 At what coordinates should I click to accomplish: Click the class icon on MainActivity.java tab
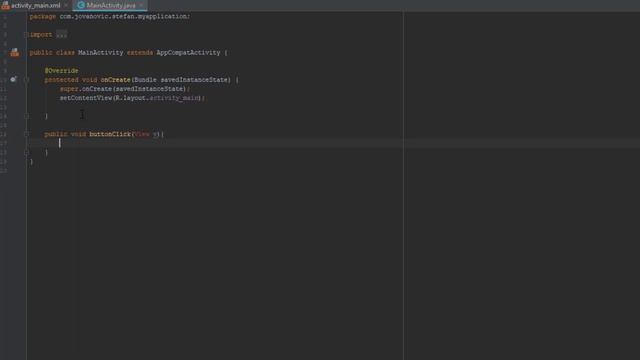(81, 5)
